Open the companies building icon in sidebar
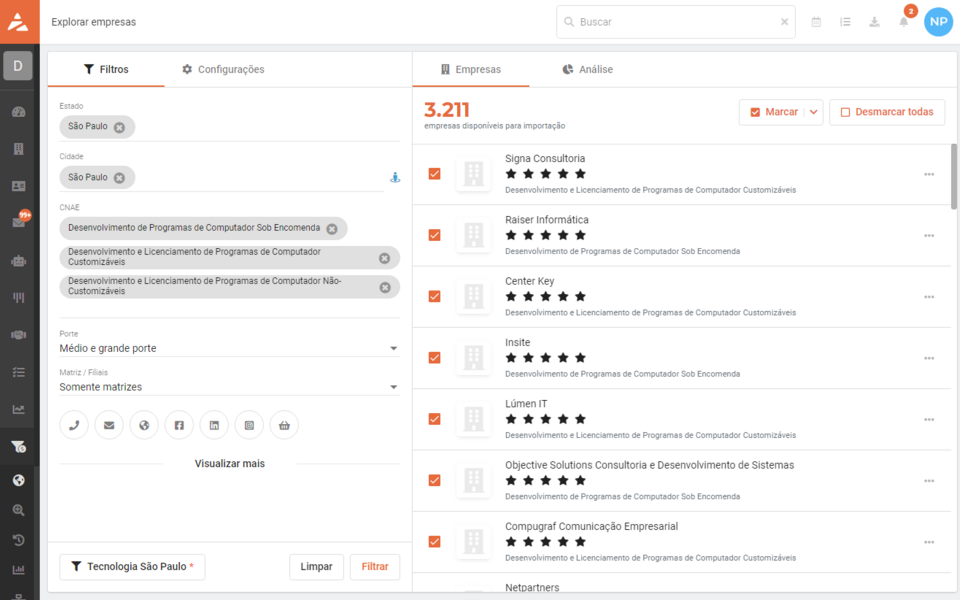 coord(18,149)
